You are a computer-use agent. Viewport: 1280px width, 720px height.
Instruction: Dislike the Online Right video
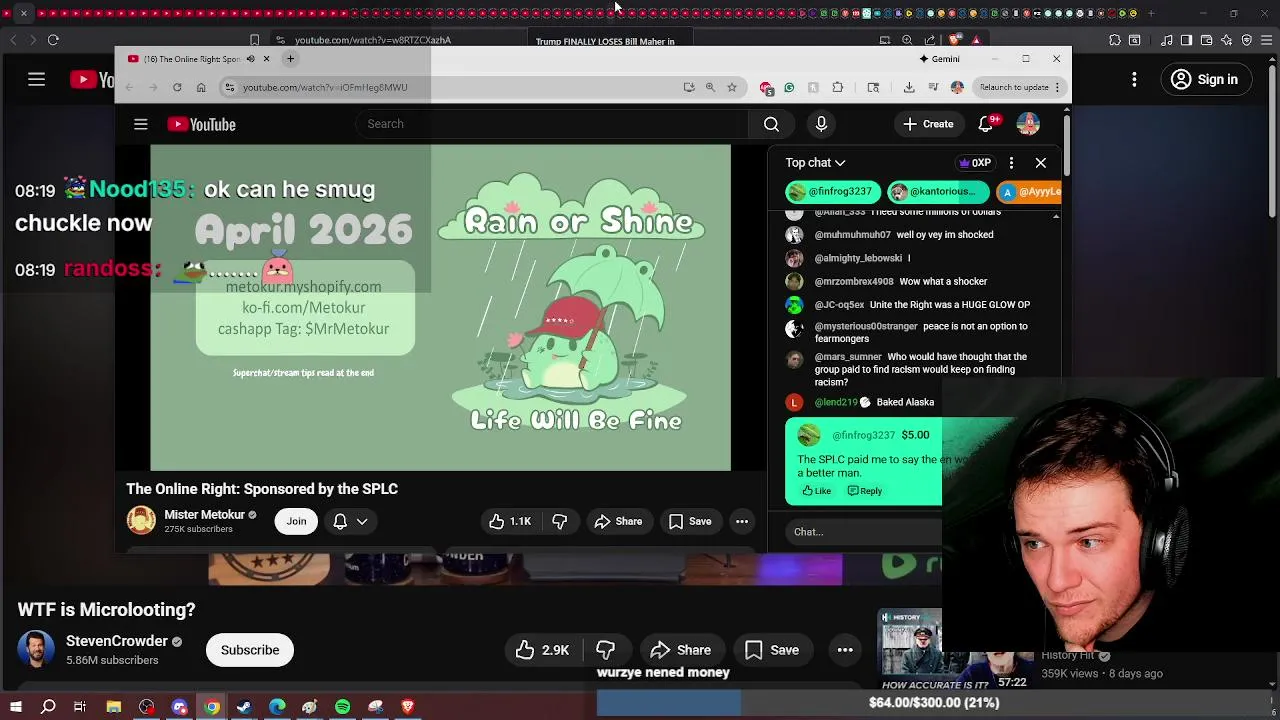[560, 521]
